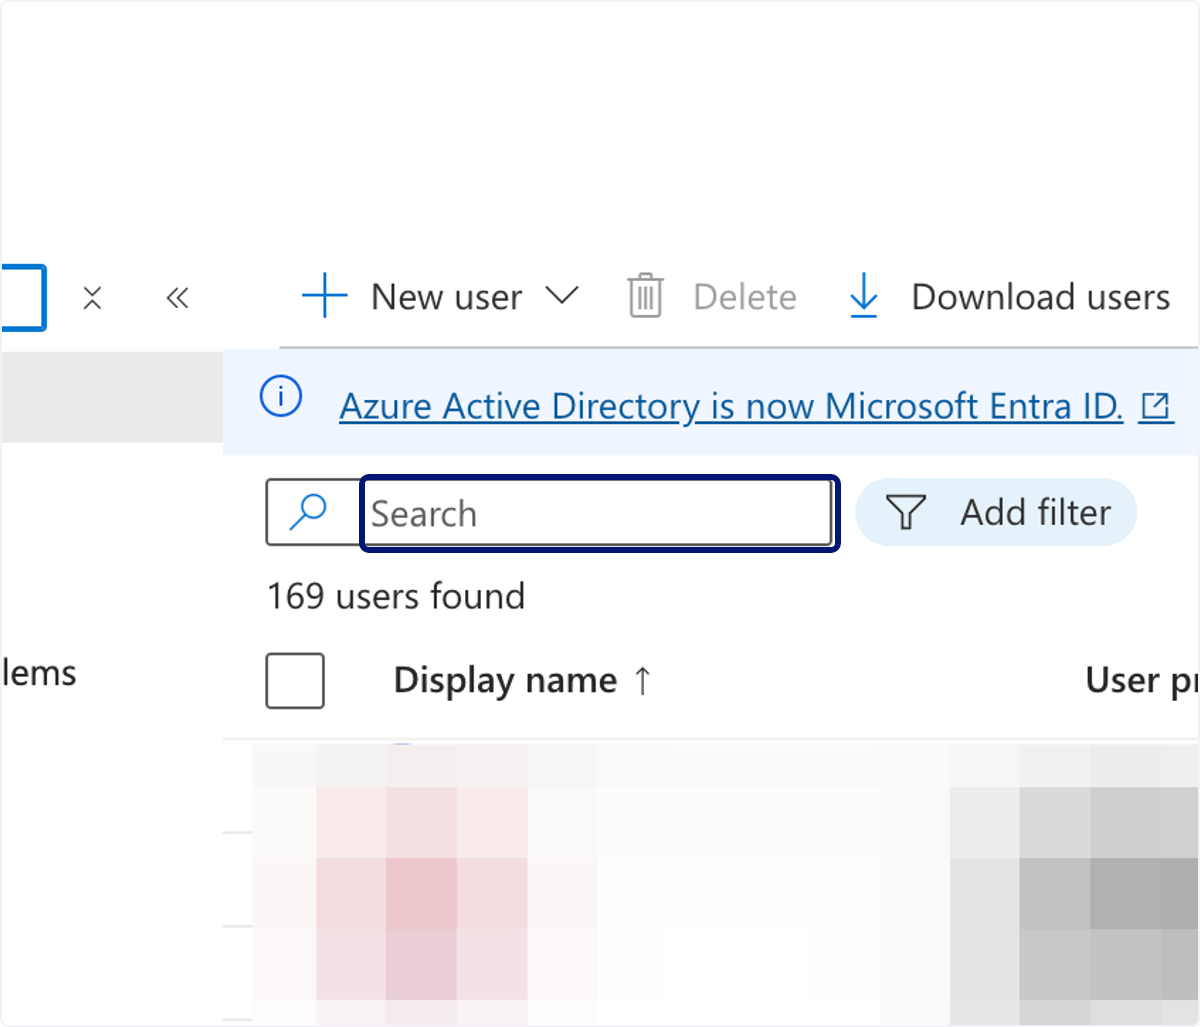Click the Add filter button
Image resolution: width=1200 pixels, height=1027 pixels.
[x=996, y=512]
